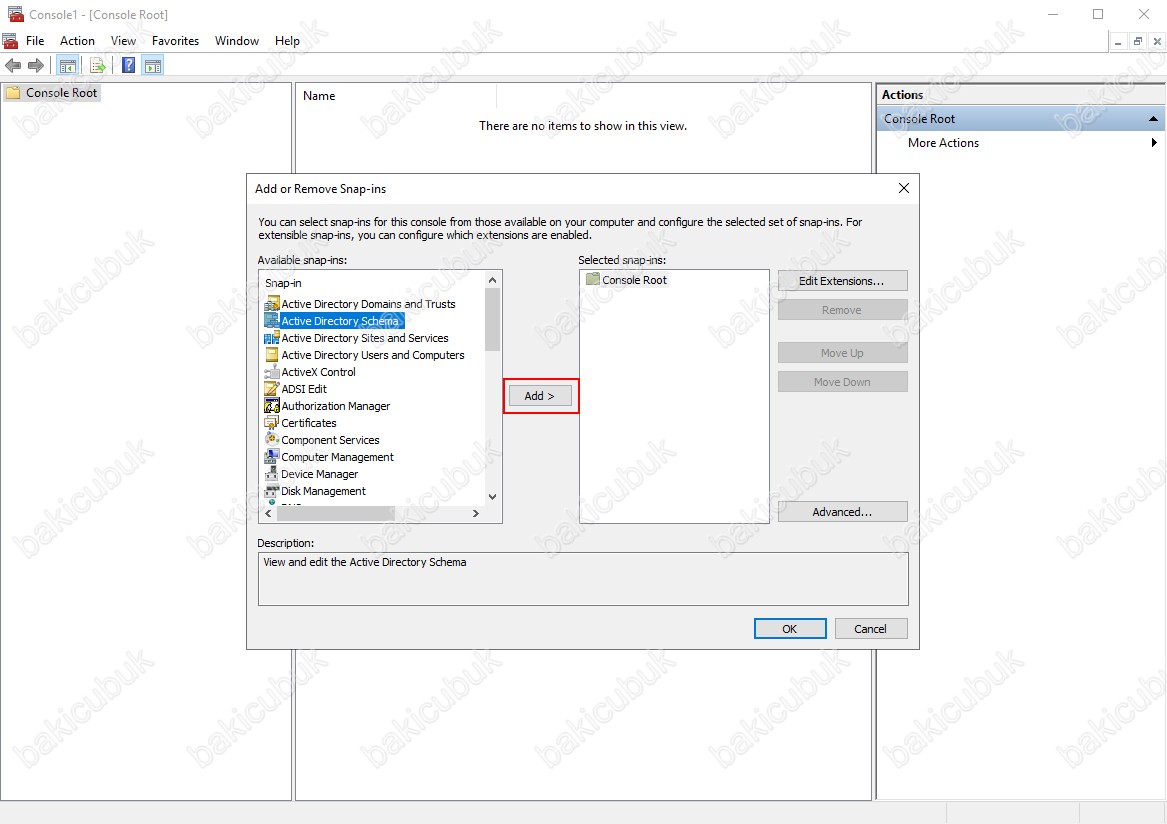Click the snap-in list's scroll left arrow

click(269, 514)
